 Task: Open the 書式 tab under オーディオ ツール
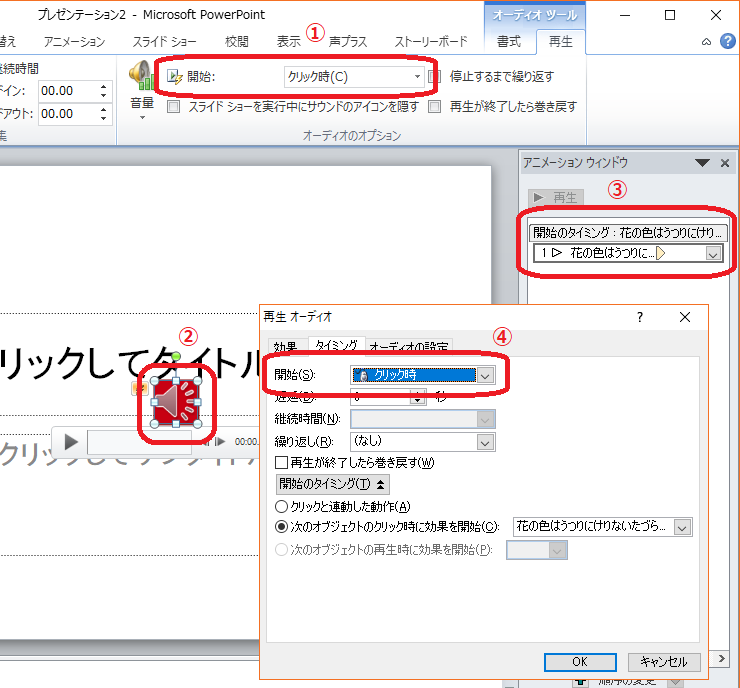tap(509, 42)
